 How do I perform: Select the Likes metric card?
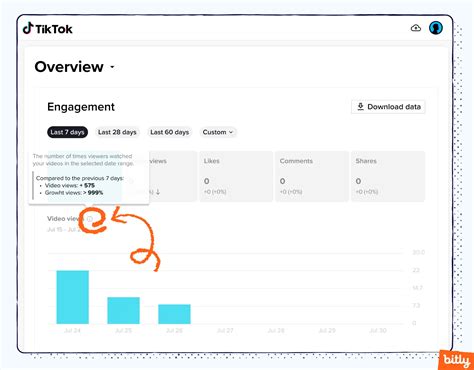point(236,176)
